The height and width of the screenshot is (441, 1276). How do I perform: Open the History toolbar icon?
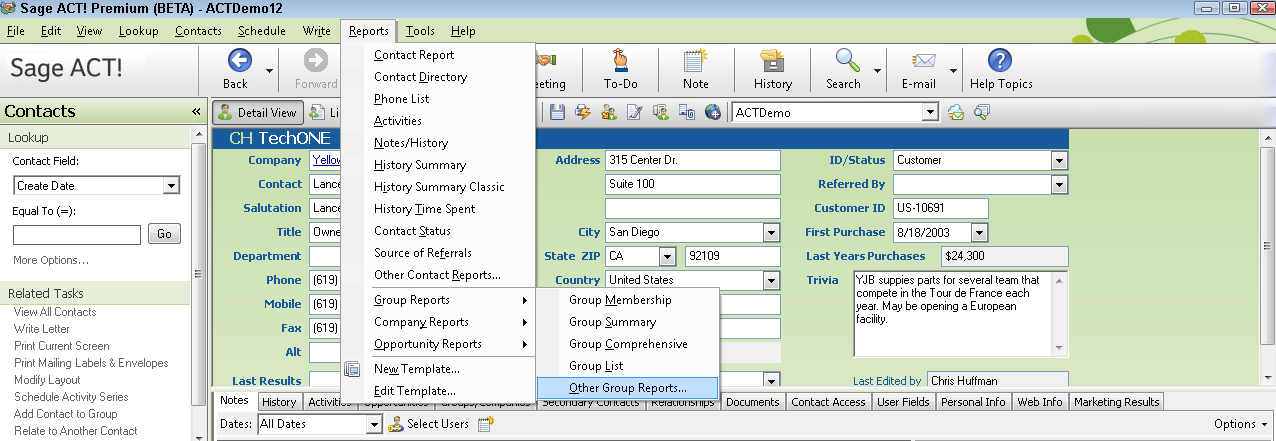point(772,69)
